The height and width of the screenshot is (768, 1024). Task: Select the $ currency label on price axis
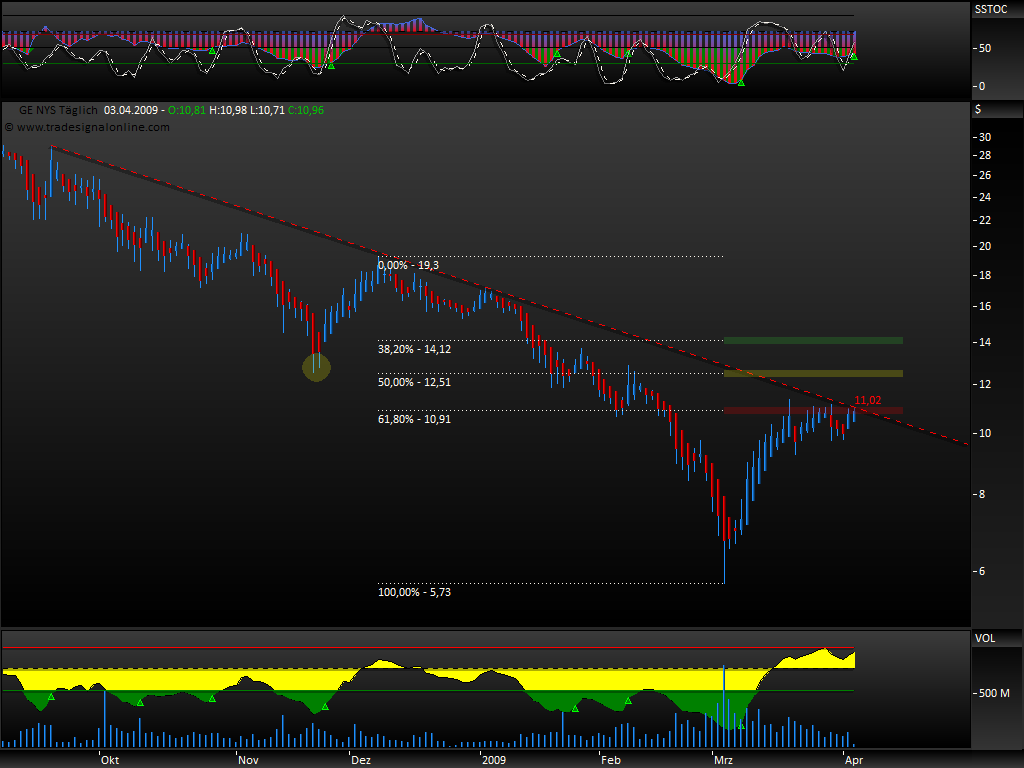(x=978, y=109)
